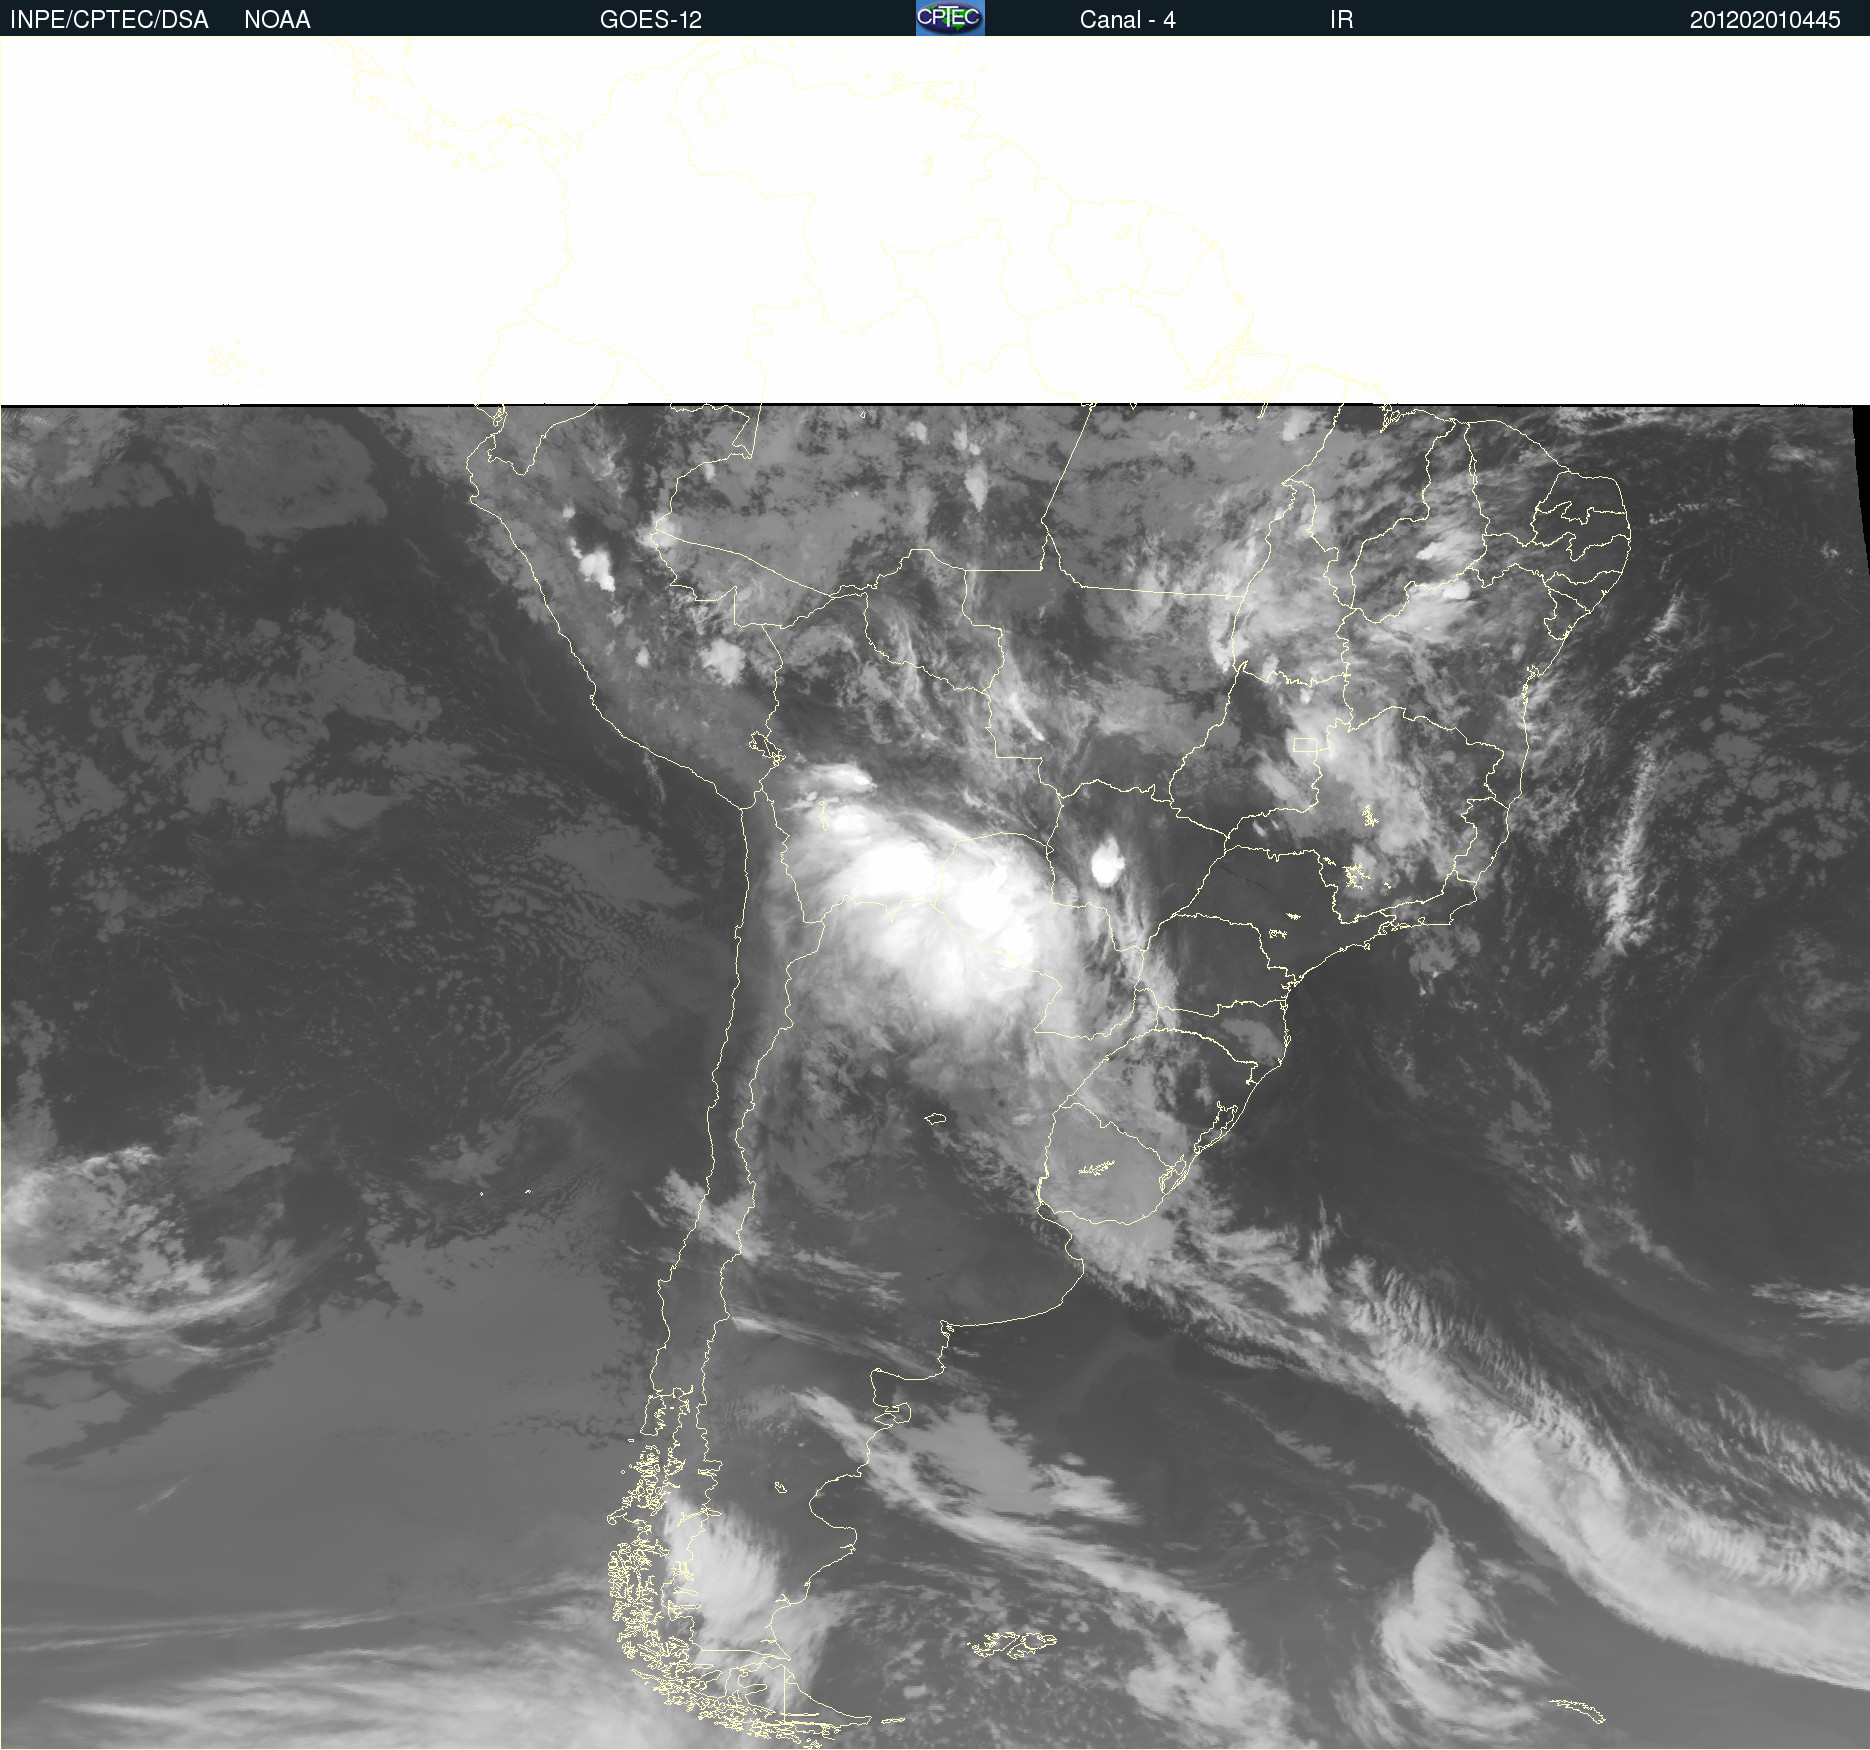The image size is (1870, 1750).
Task: Click the INPE/CPTEC/DSA header label
Action: click(x=109, y=20)
